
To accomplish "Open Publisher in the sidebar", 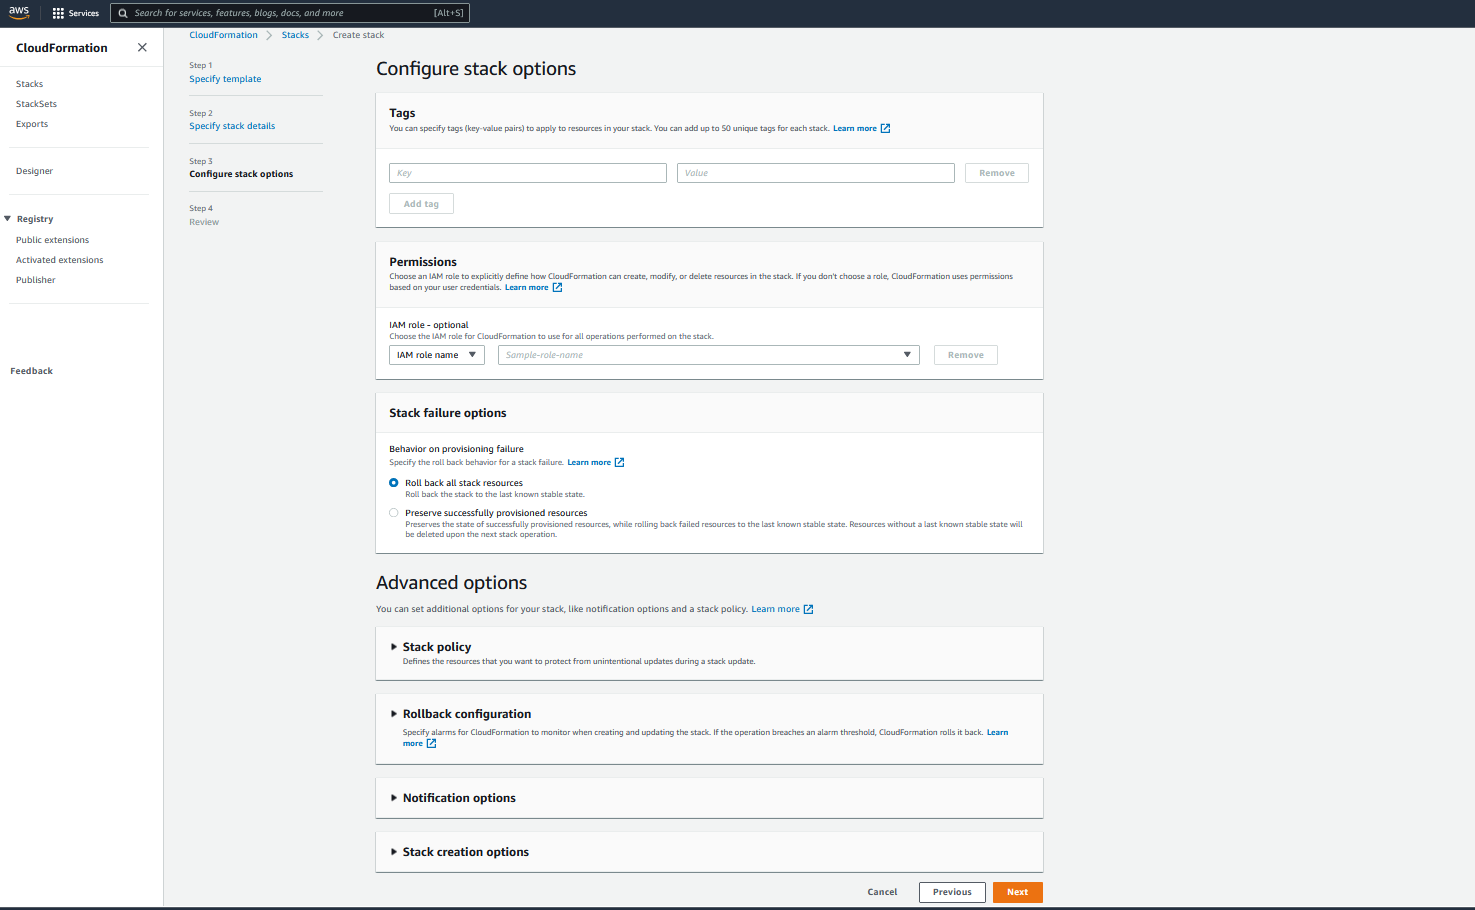I will pyautogui.click(x=36, y=280).
